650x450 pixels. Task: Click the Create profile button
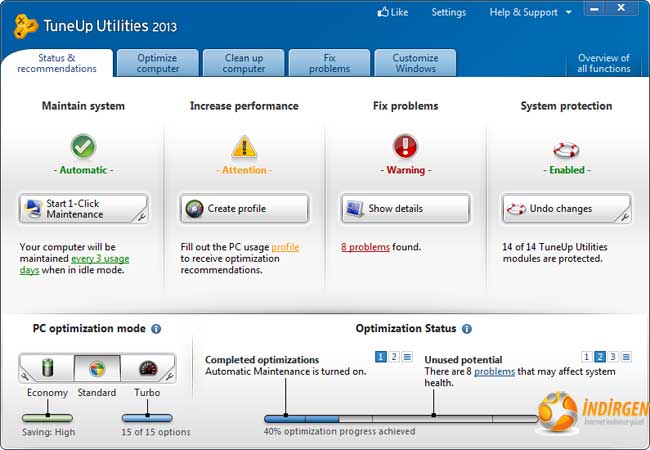click(x=244, y=208)
